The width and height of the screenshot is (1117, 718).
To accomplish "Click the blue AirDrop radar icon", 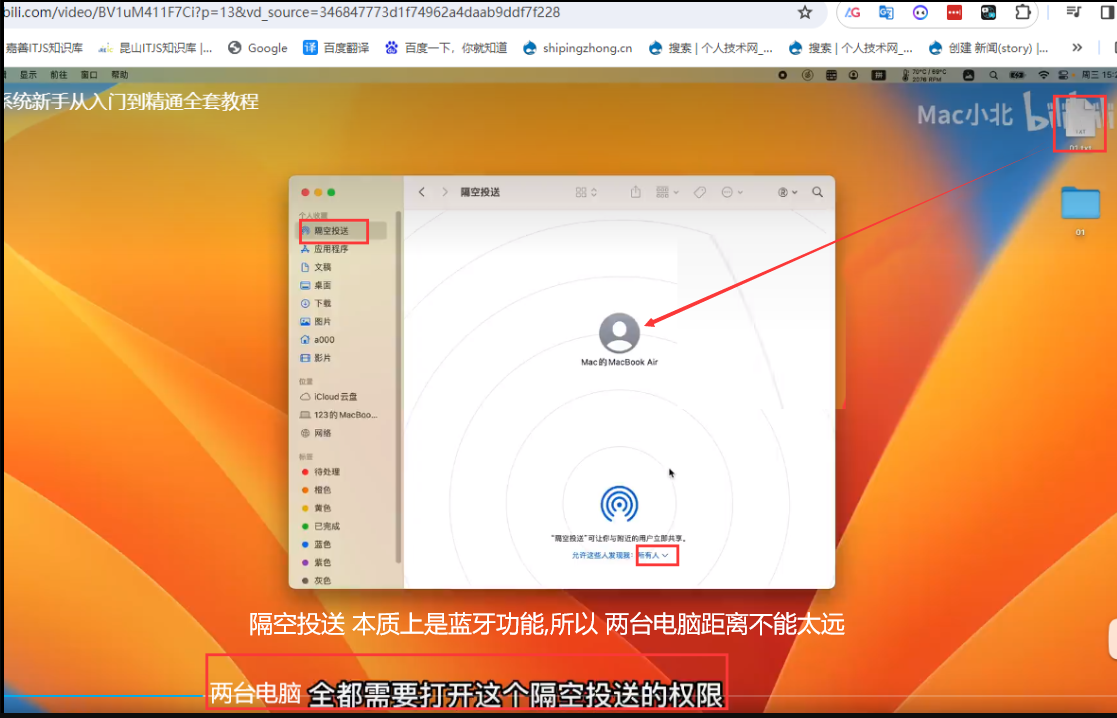I will [x=619, y=504].
